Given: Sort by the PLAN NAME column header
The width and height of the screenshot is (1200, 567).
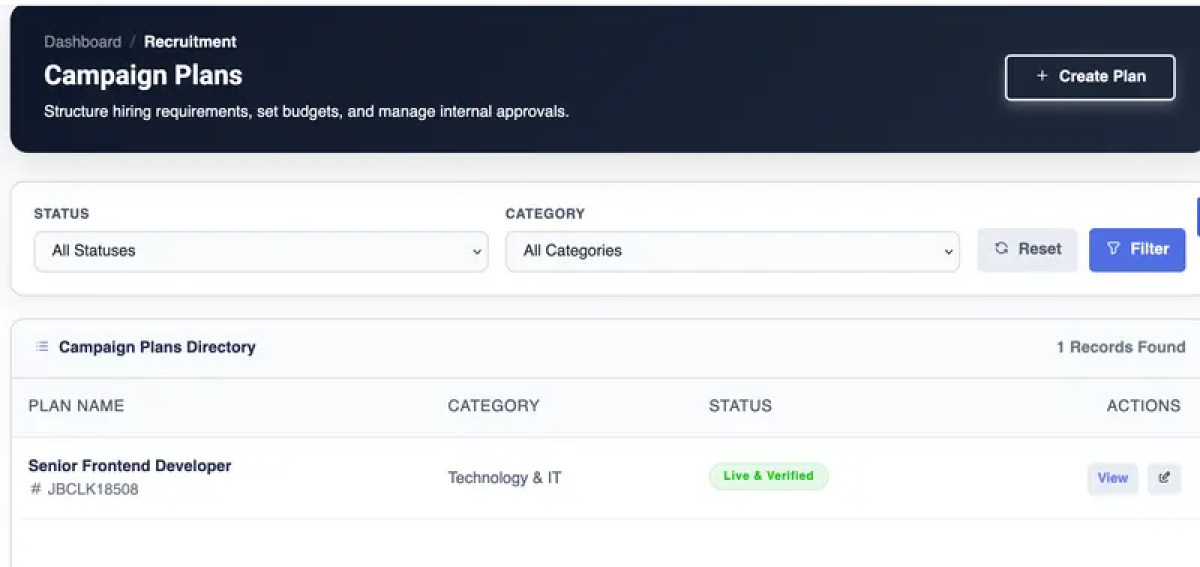Looking at the screenshot, I should pyautogui.click(x=76, y=406).
